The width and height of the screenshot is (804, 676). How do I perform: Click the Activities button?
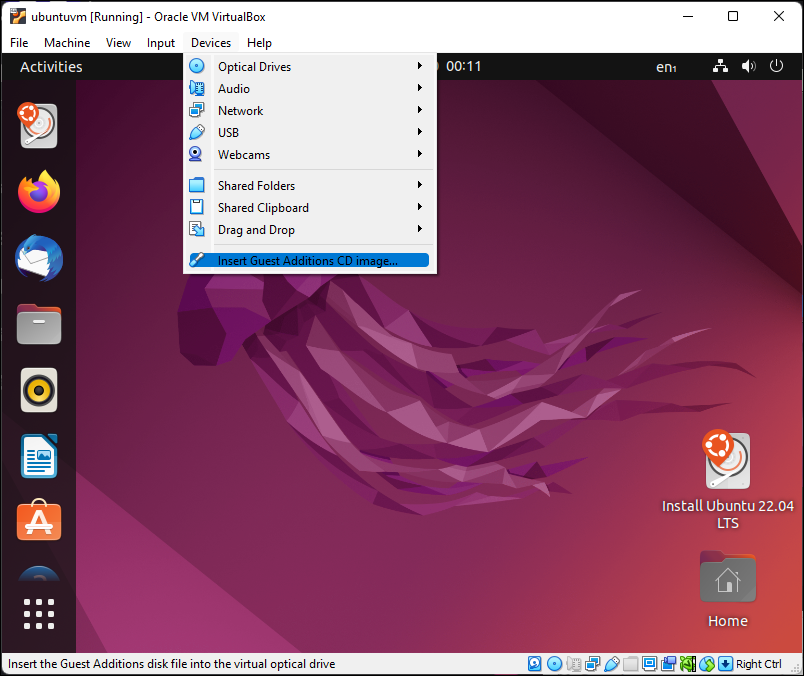pos(51,67)
